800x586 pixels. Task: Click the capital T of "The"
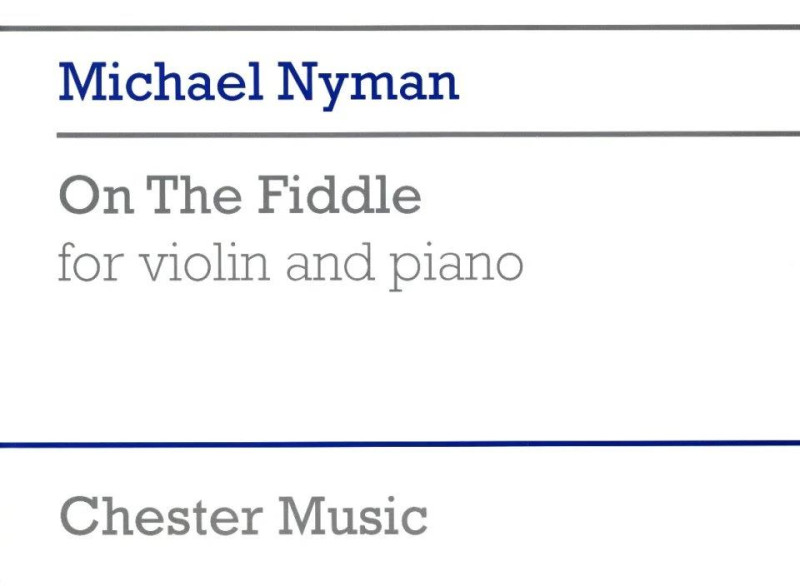click(x=164, y=195)
